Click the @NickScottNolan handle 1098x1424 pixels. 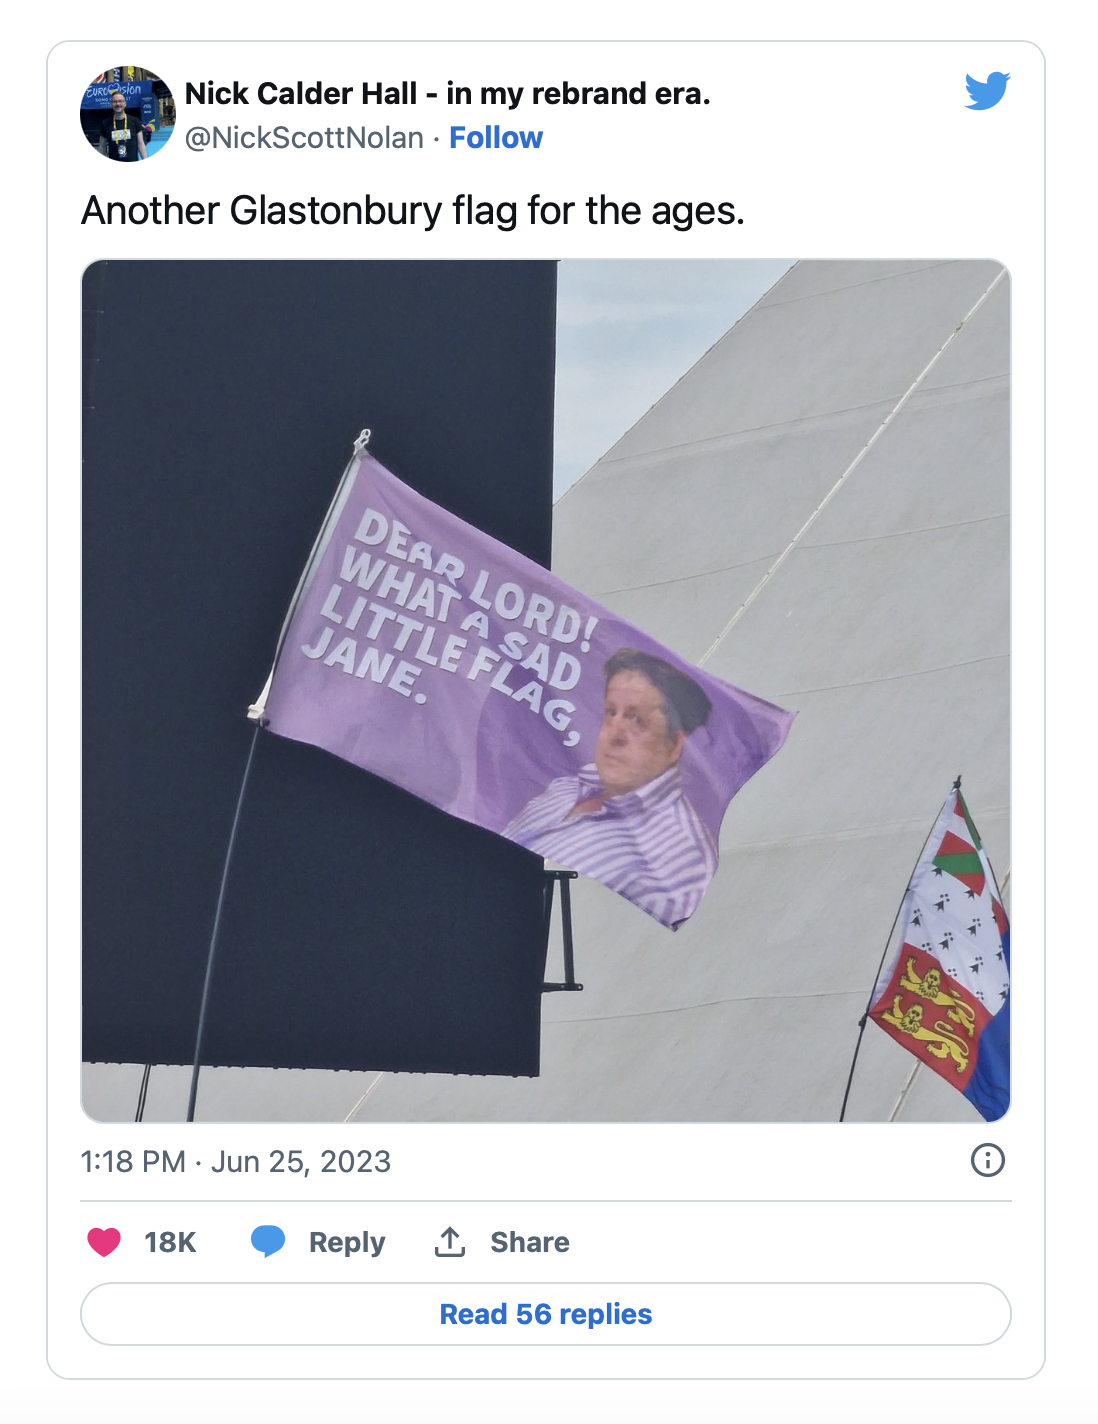(304, 137)
